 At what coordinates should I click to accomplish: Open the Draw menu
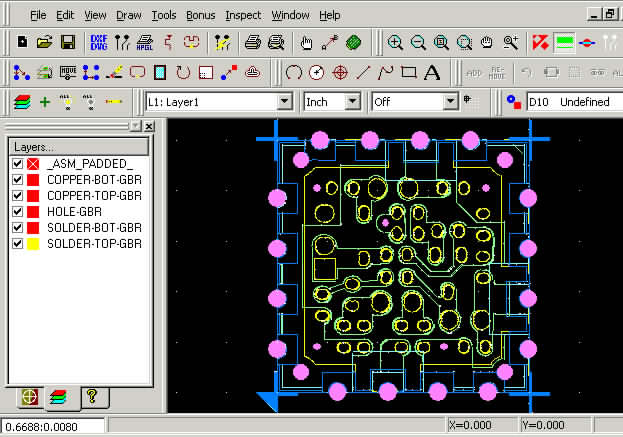pos(128,15)
